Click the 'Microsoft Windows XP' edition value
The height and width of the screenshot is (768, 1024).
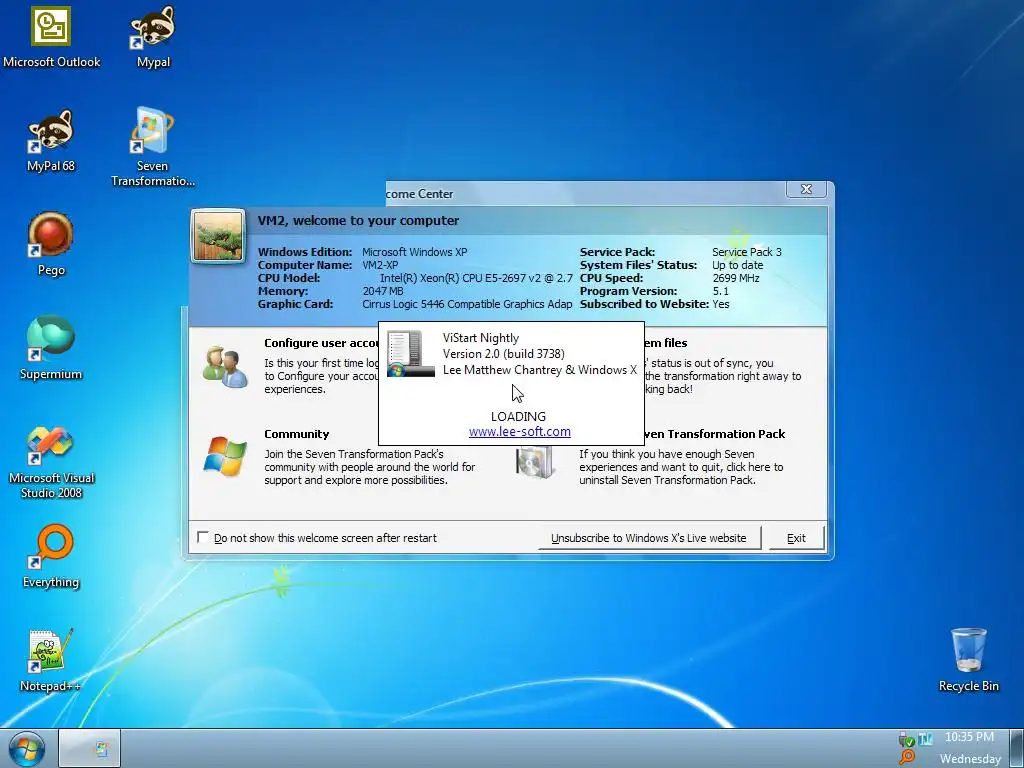click(x=415, y=252)
